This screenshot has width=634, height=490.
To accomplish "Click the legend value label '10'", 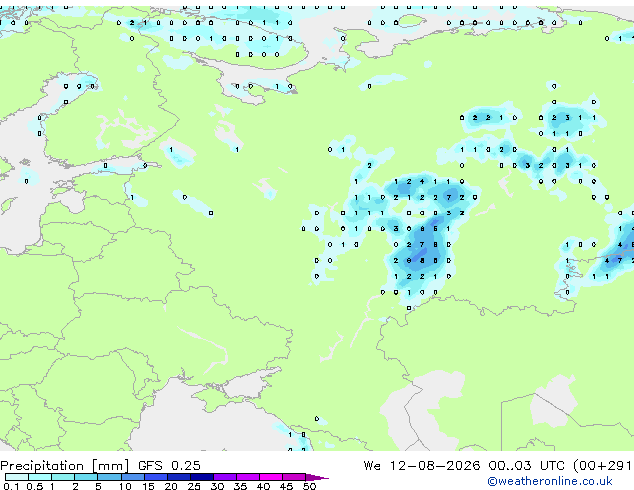I will 125,486.
